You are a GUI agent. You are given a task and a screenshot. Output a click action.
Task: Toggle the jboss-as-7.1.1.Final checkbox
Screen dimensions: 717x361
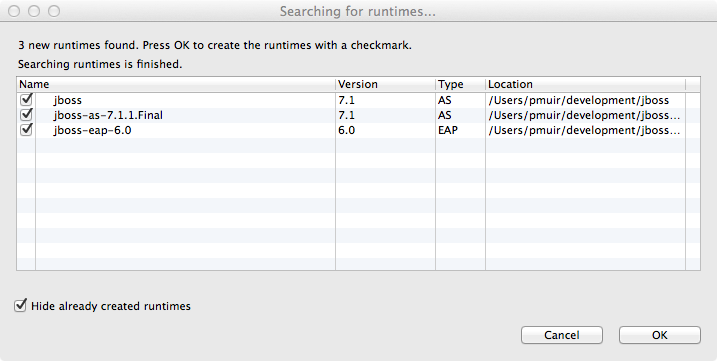click(x=27, y=114)
